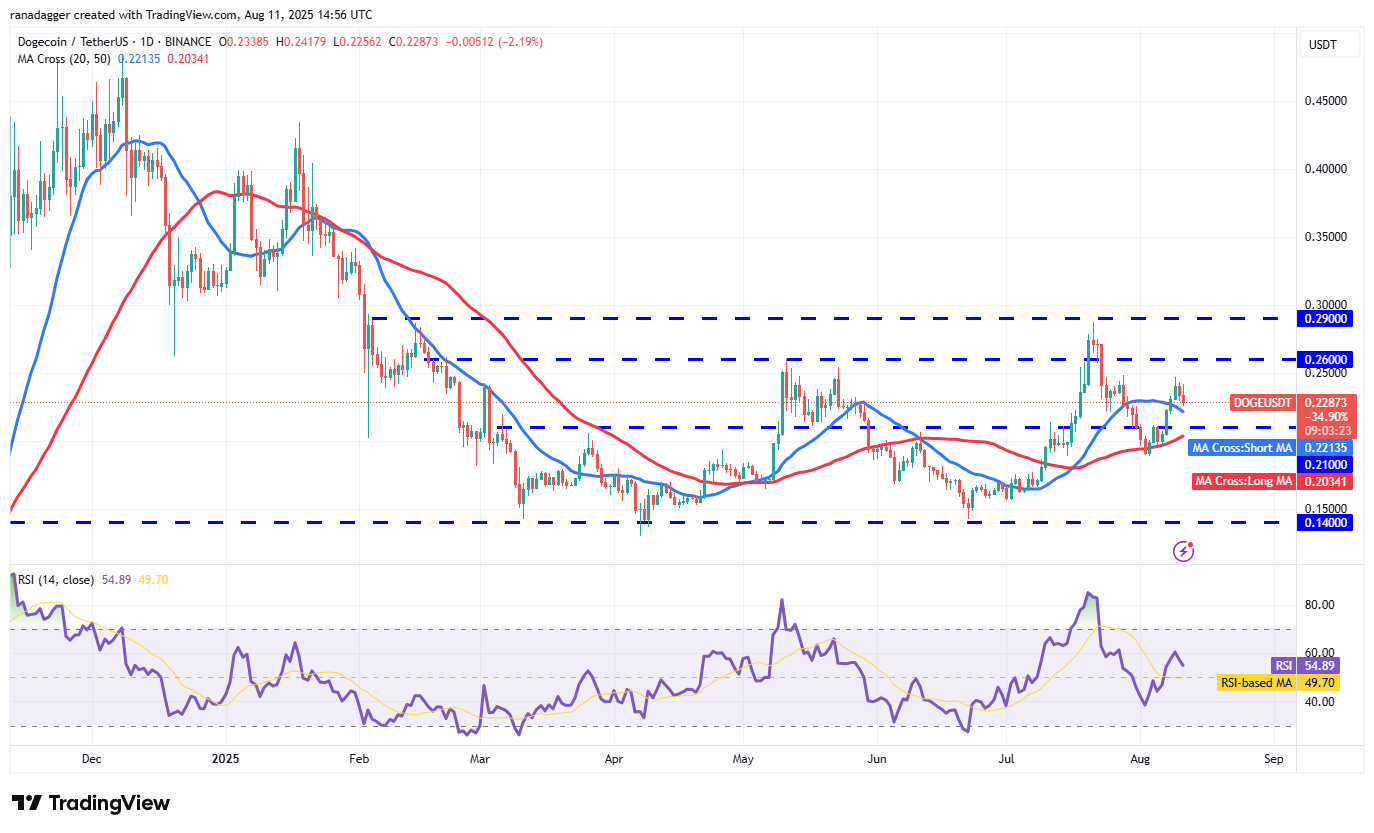Click the 0.26000 resistance level label

(1324, 359)
